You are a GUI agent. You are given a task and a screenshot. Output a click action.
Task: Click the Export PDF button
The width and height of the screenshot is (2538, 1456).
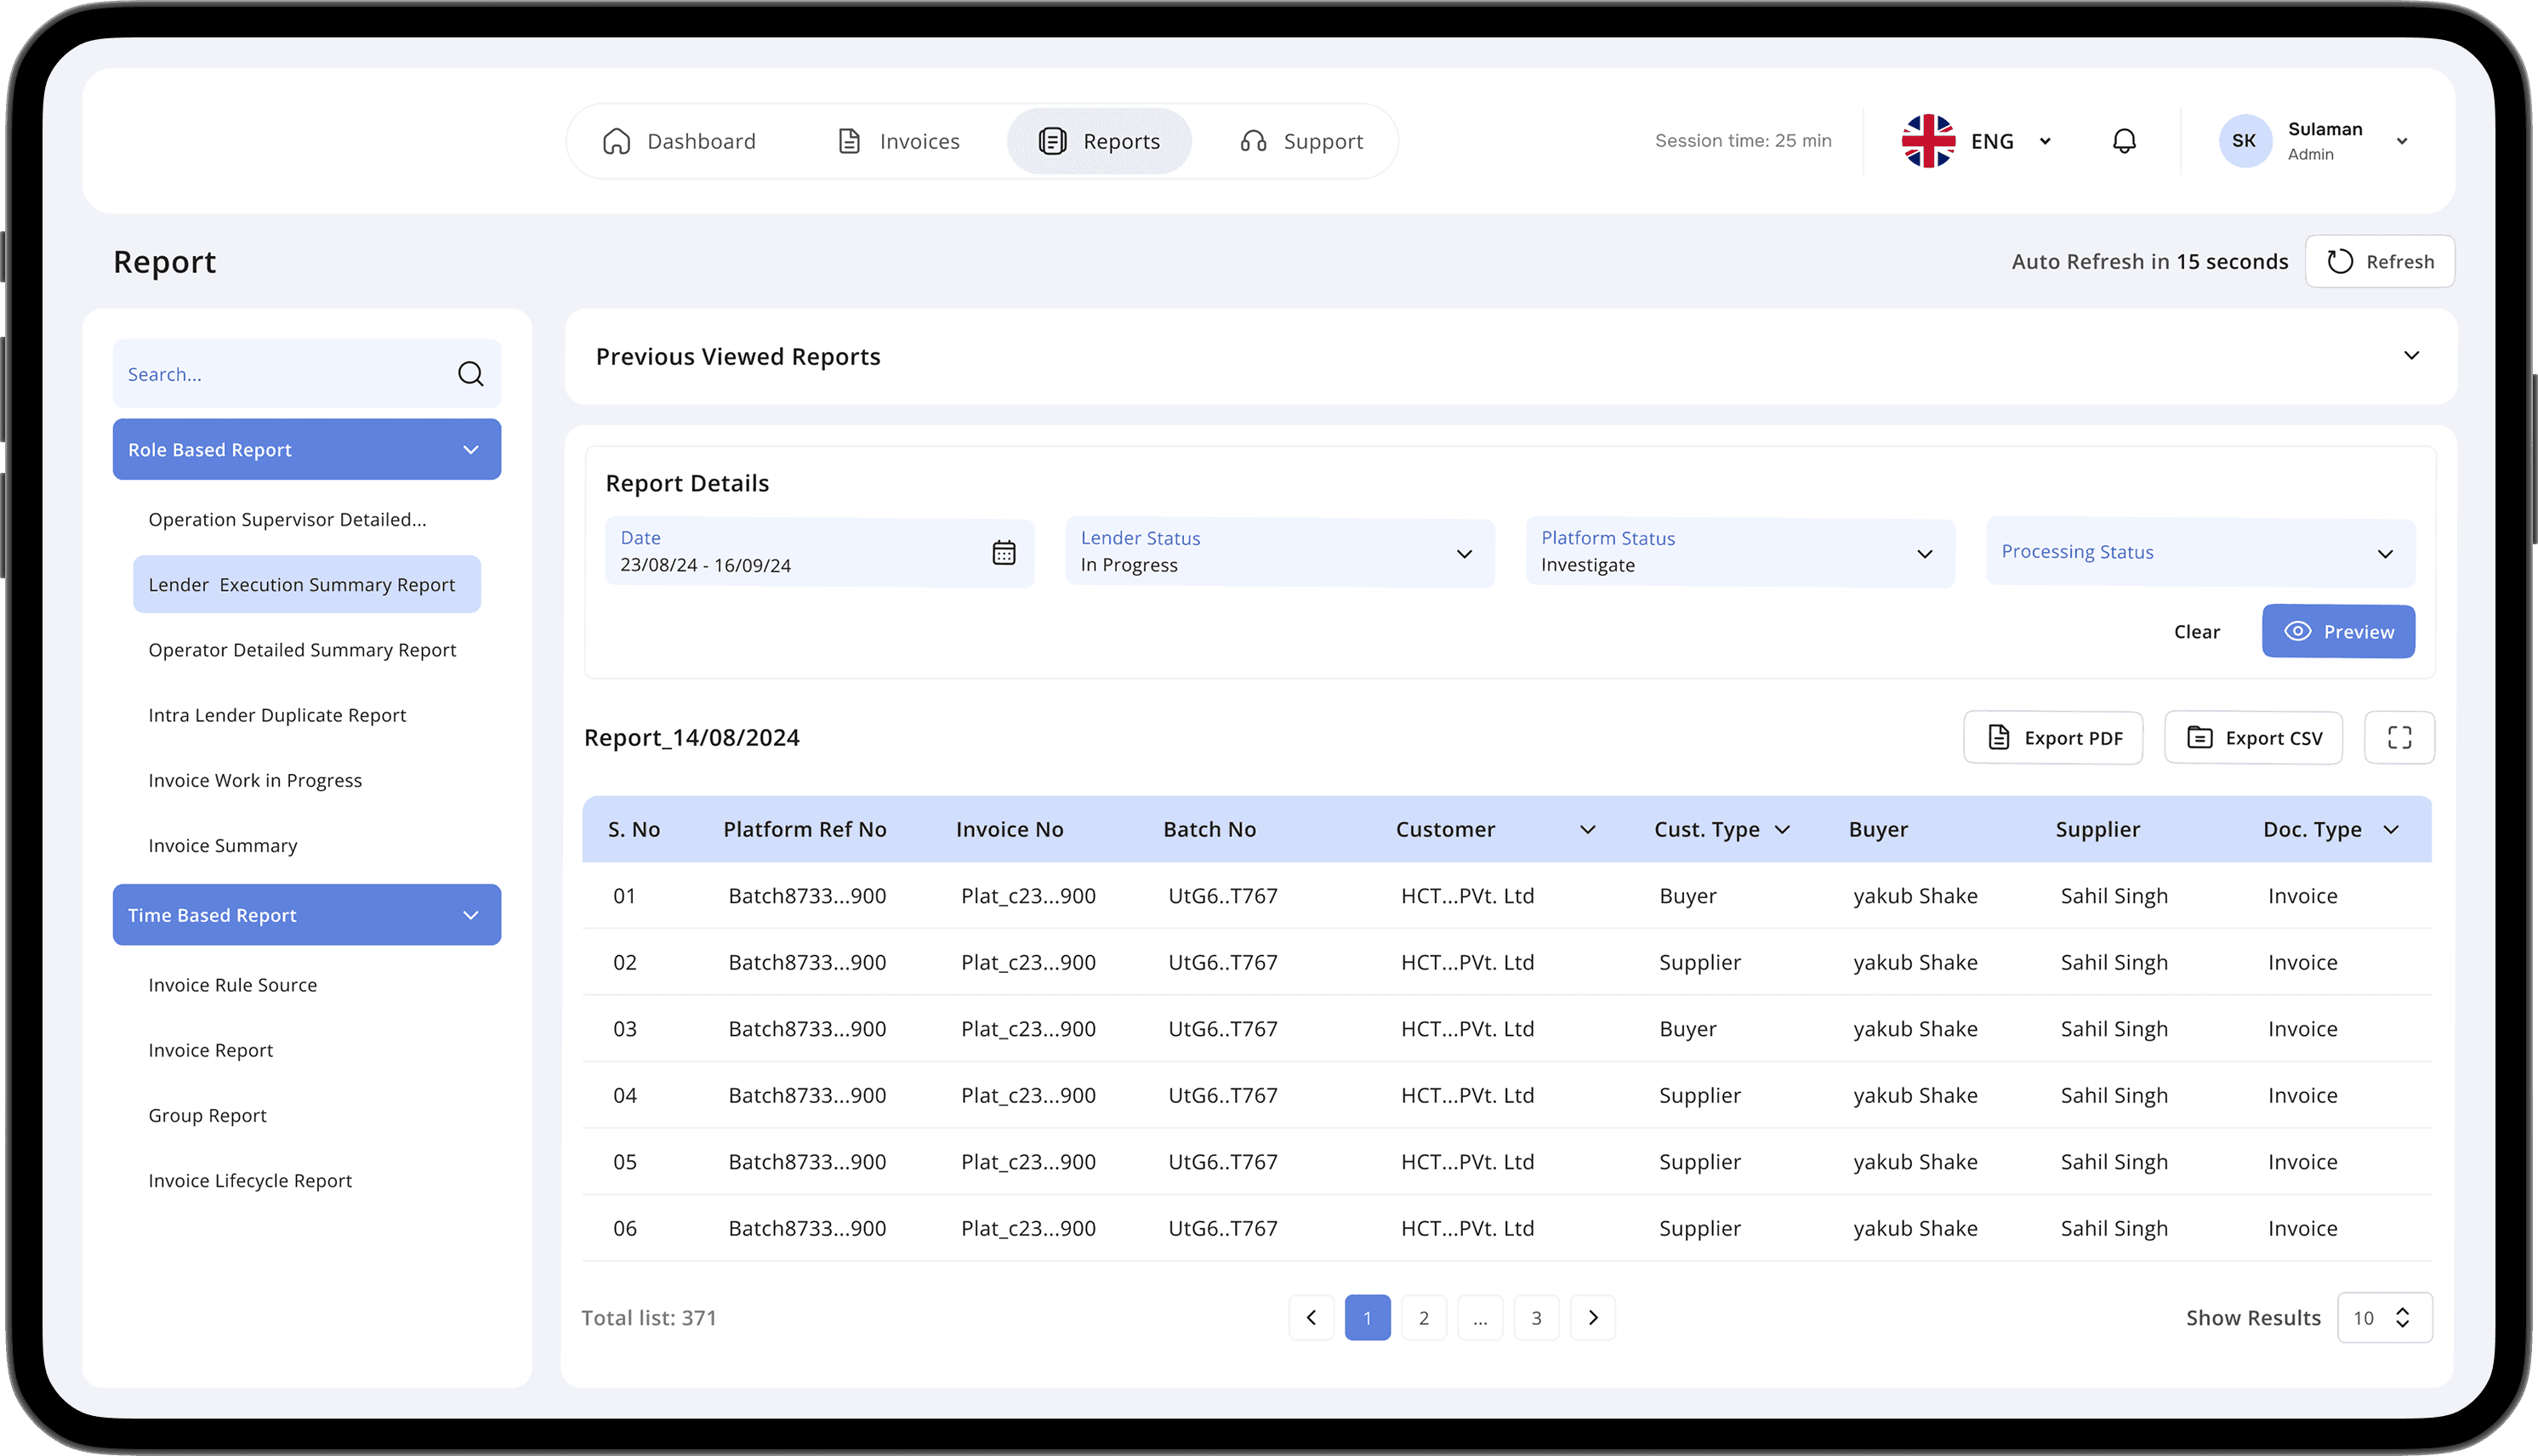click(x=2053, y=738)
